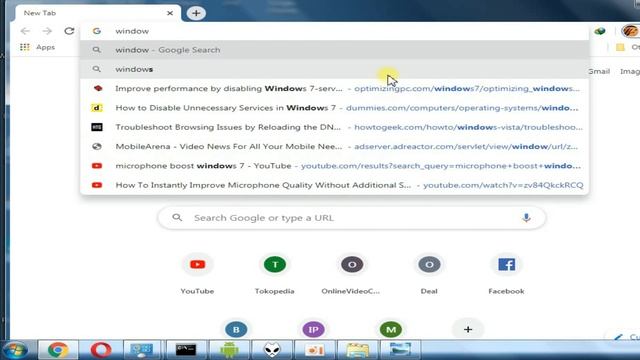Open the file explorer folder taskbar icon
The height and width of the screenshot is (360, 640).
358,350
